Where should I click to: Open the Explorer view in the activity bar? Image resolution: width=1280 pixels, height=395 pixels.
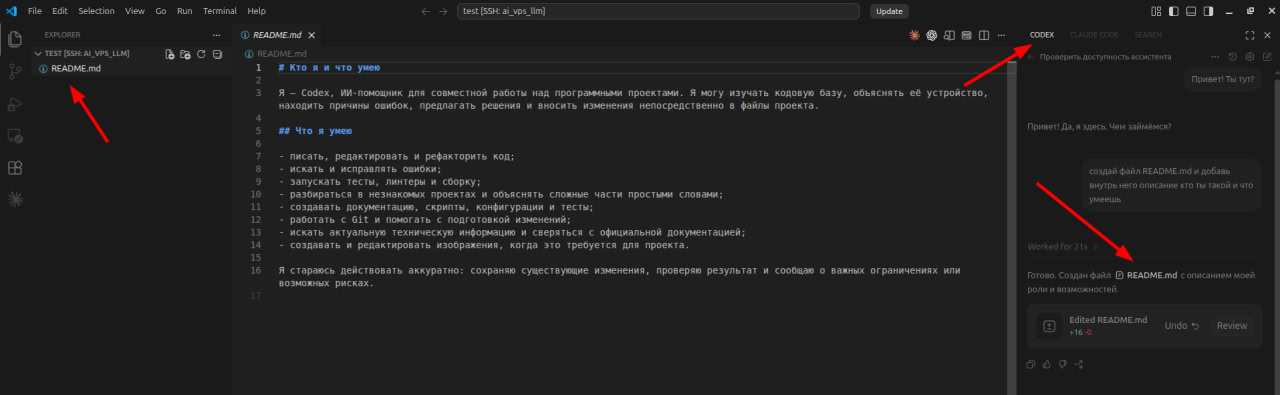(x=15, y=39)
